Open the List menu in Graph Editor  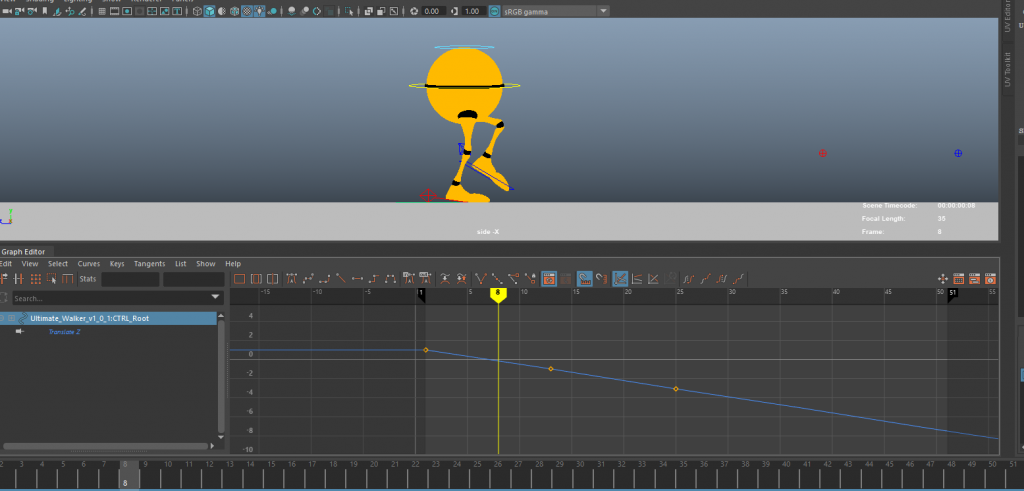pos(181,264)
